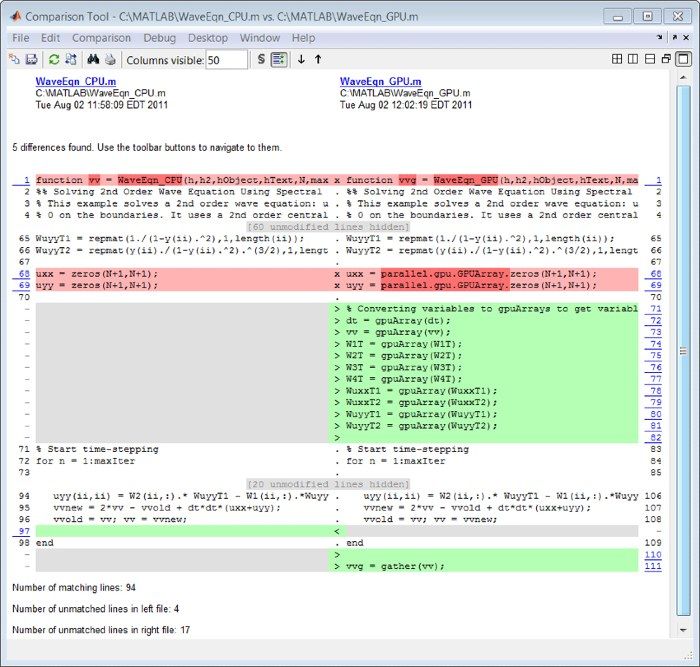The height and width of the screenshot is (667, 700).
Task: Swap the left and right sides
Action: (70, 60)
